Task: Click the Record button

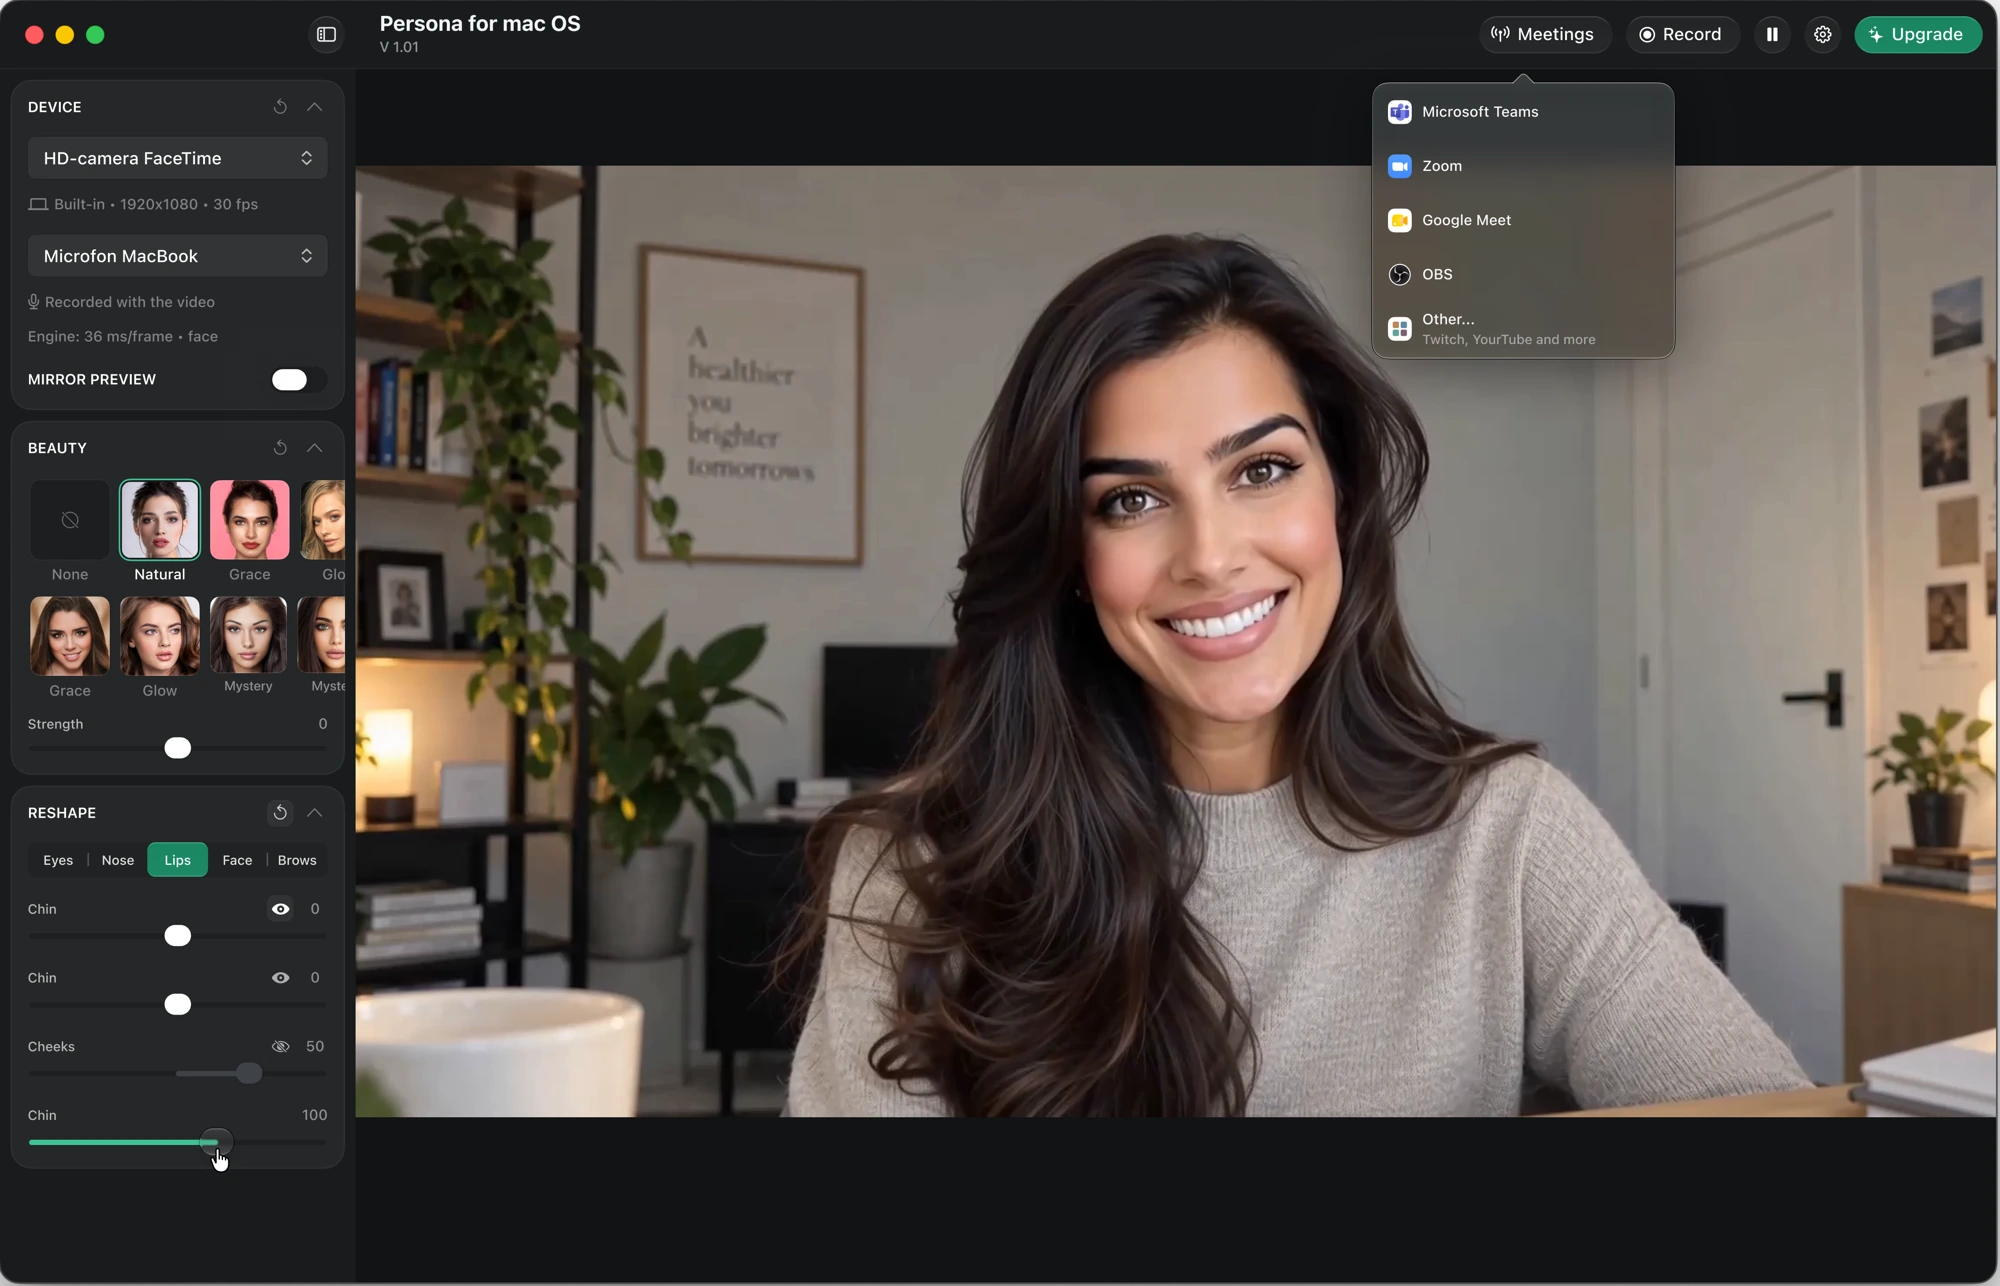Action: [1682, 35]
